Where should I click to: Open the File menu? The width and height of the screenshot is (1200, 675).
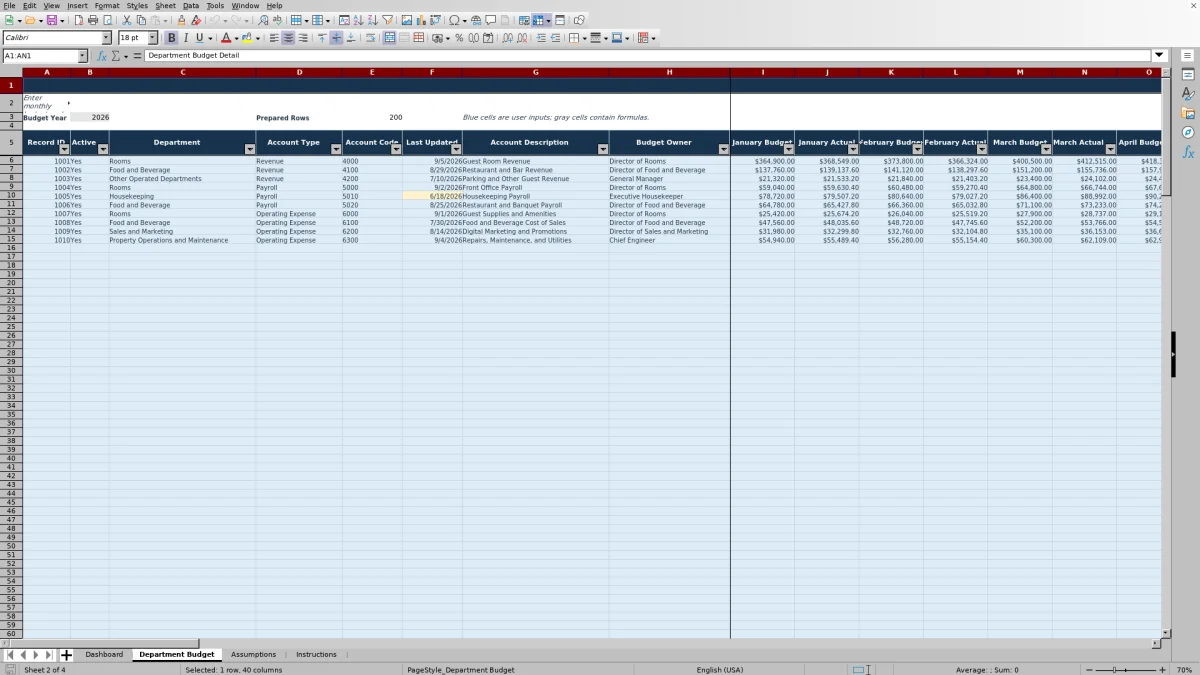pyautogui.click(x=9, y=5)
